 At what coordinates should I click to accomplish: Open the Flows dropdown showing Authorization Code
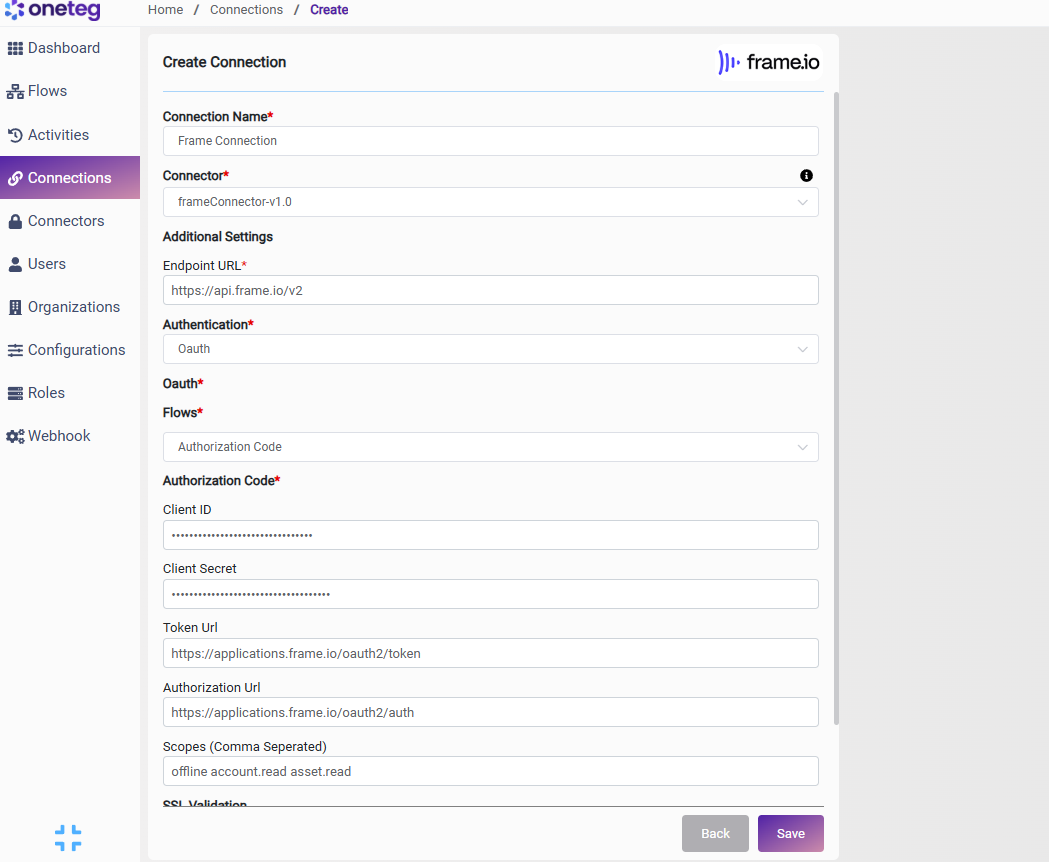click(x=490, y=447)
